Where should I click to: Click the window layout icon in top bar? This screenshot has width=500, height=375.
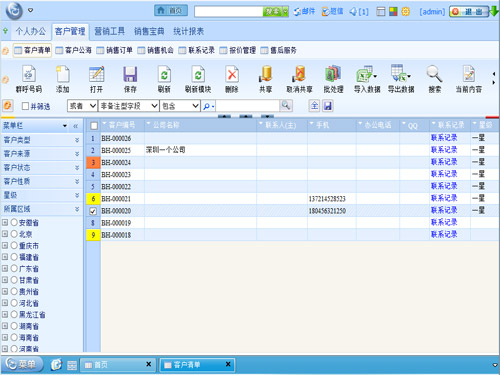[x=381, y=12]
